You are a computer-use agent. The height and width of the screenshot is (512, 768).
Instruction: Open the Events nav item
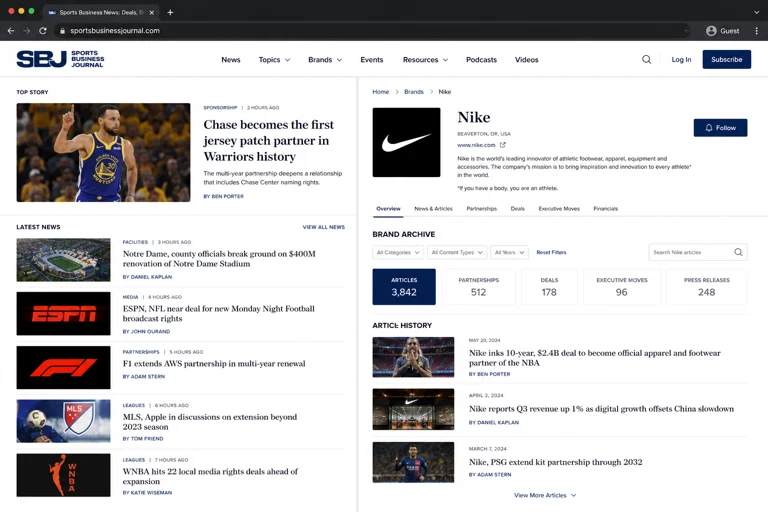(372, 60)
